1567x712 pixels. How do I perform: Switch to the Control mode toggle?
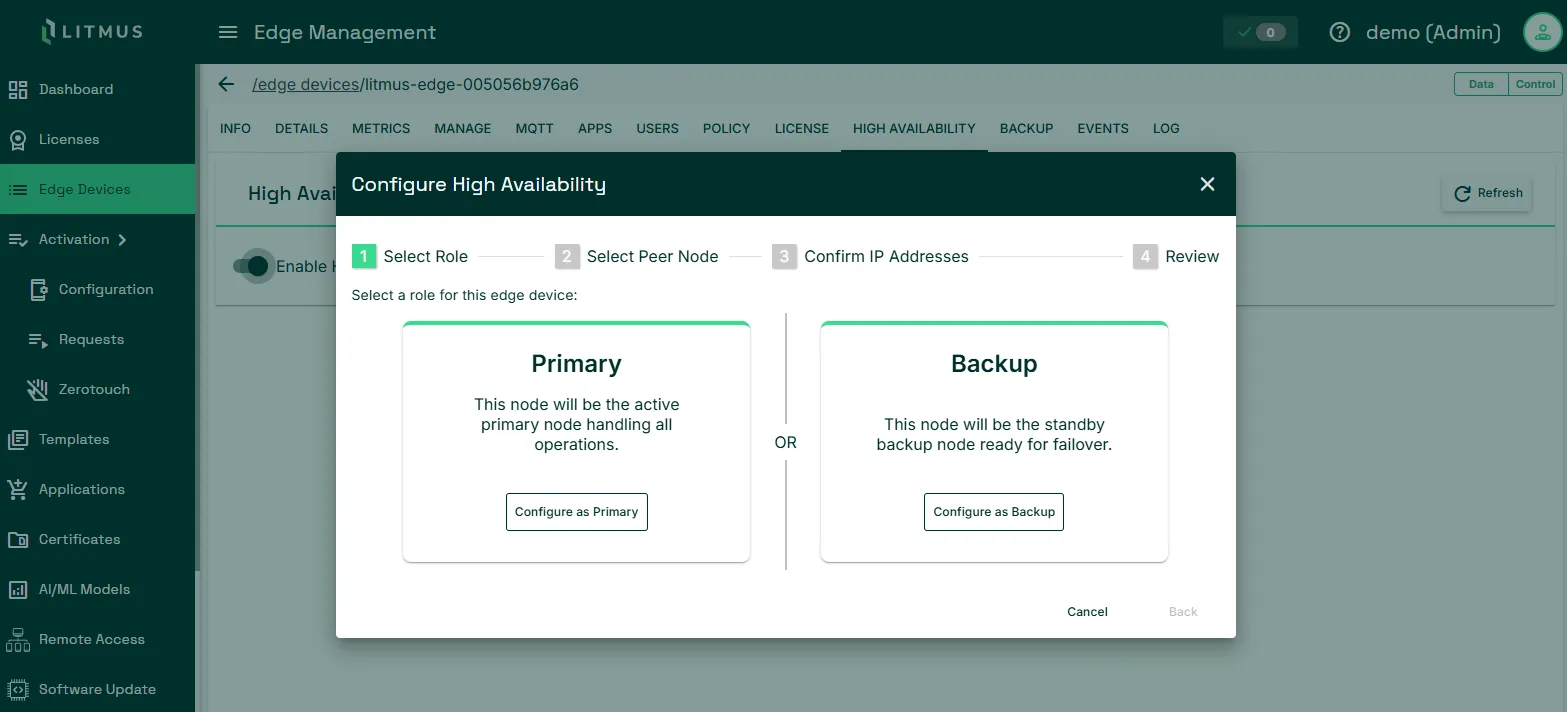coord(1535,84)
